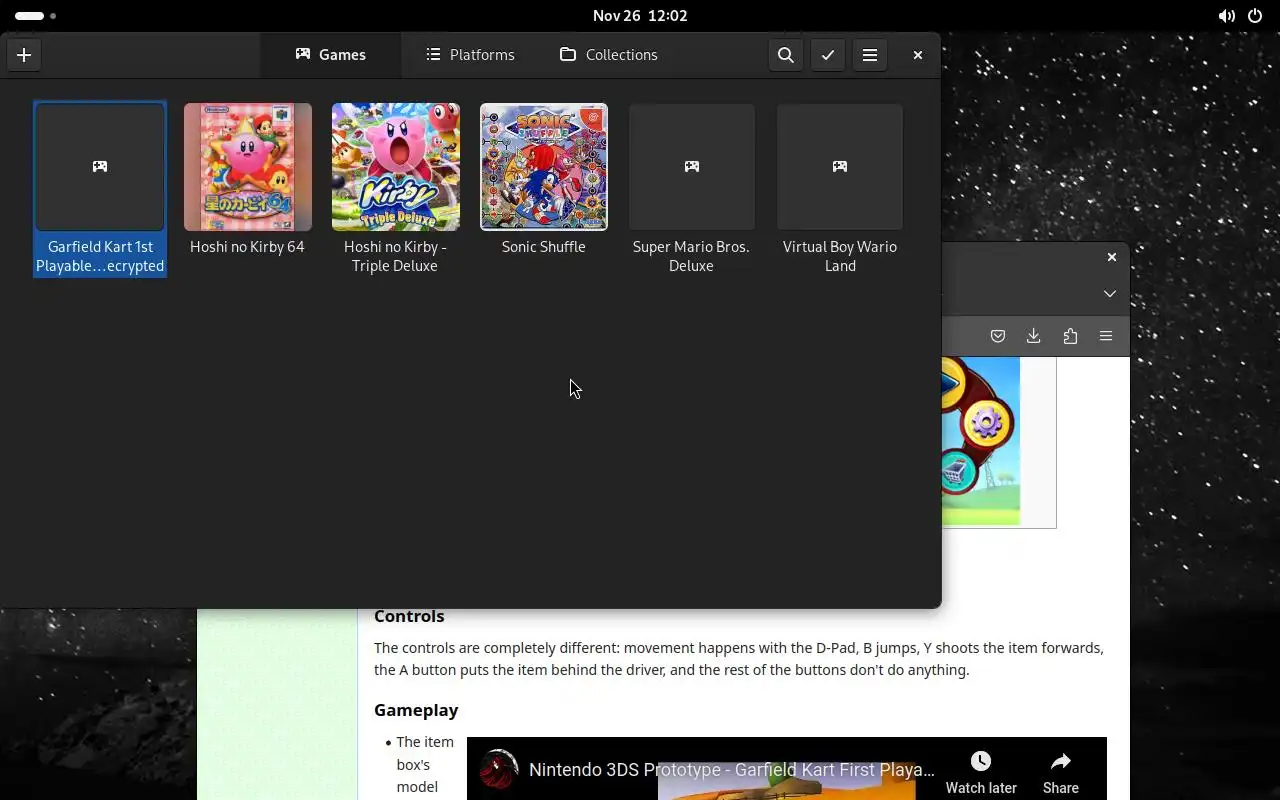The height and width of the screenshot is (800, 1280).
Task: Click the "Controls" heading in browser
Action: point(409,616)
